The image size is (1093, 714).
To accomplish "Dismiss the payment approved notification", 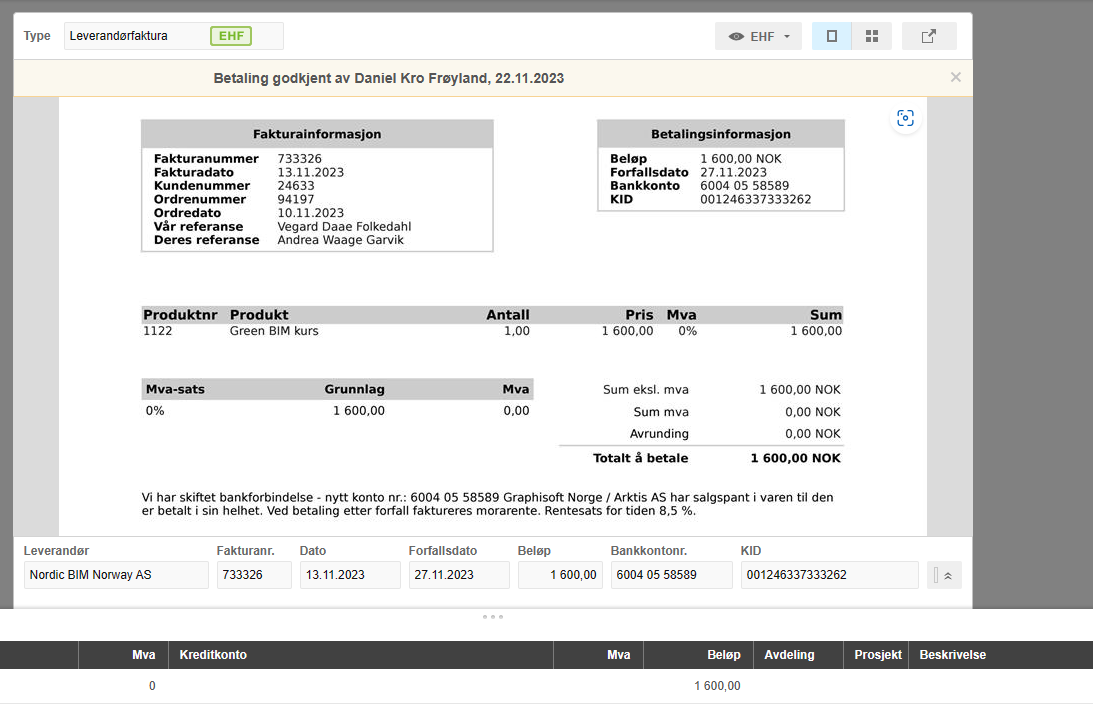I will click(955, 77).
